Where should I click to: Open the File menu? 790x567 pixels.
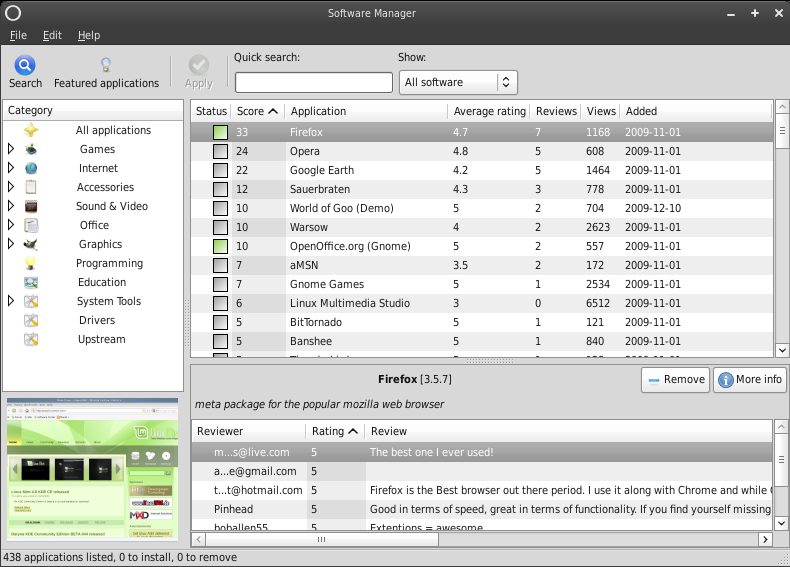click(18, 35)
